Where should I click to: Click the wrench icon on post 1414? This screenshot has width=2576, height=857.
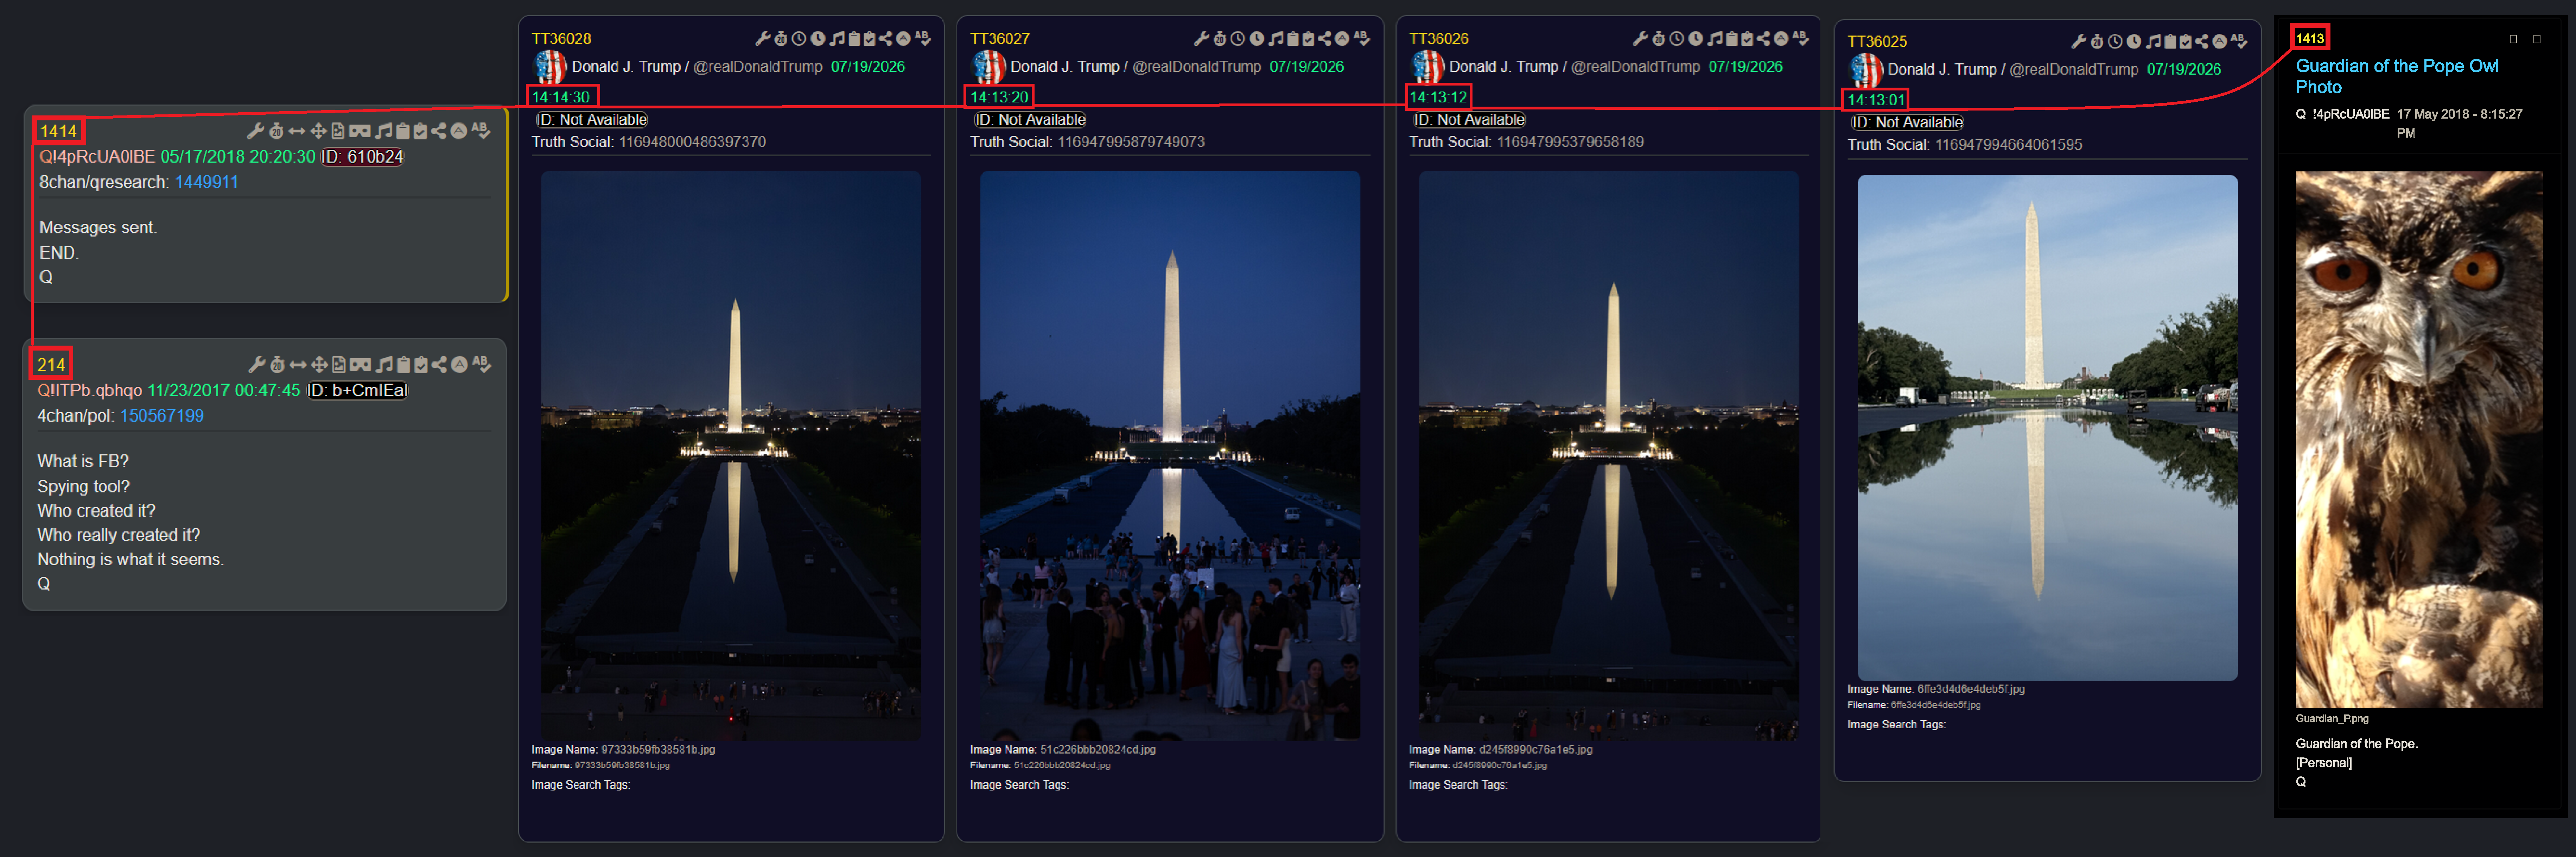pos(256,131)
